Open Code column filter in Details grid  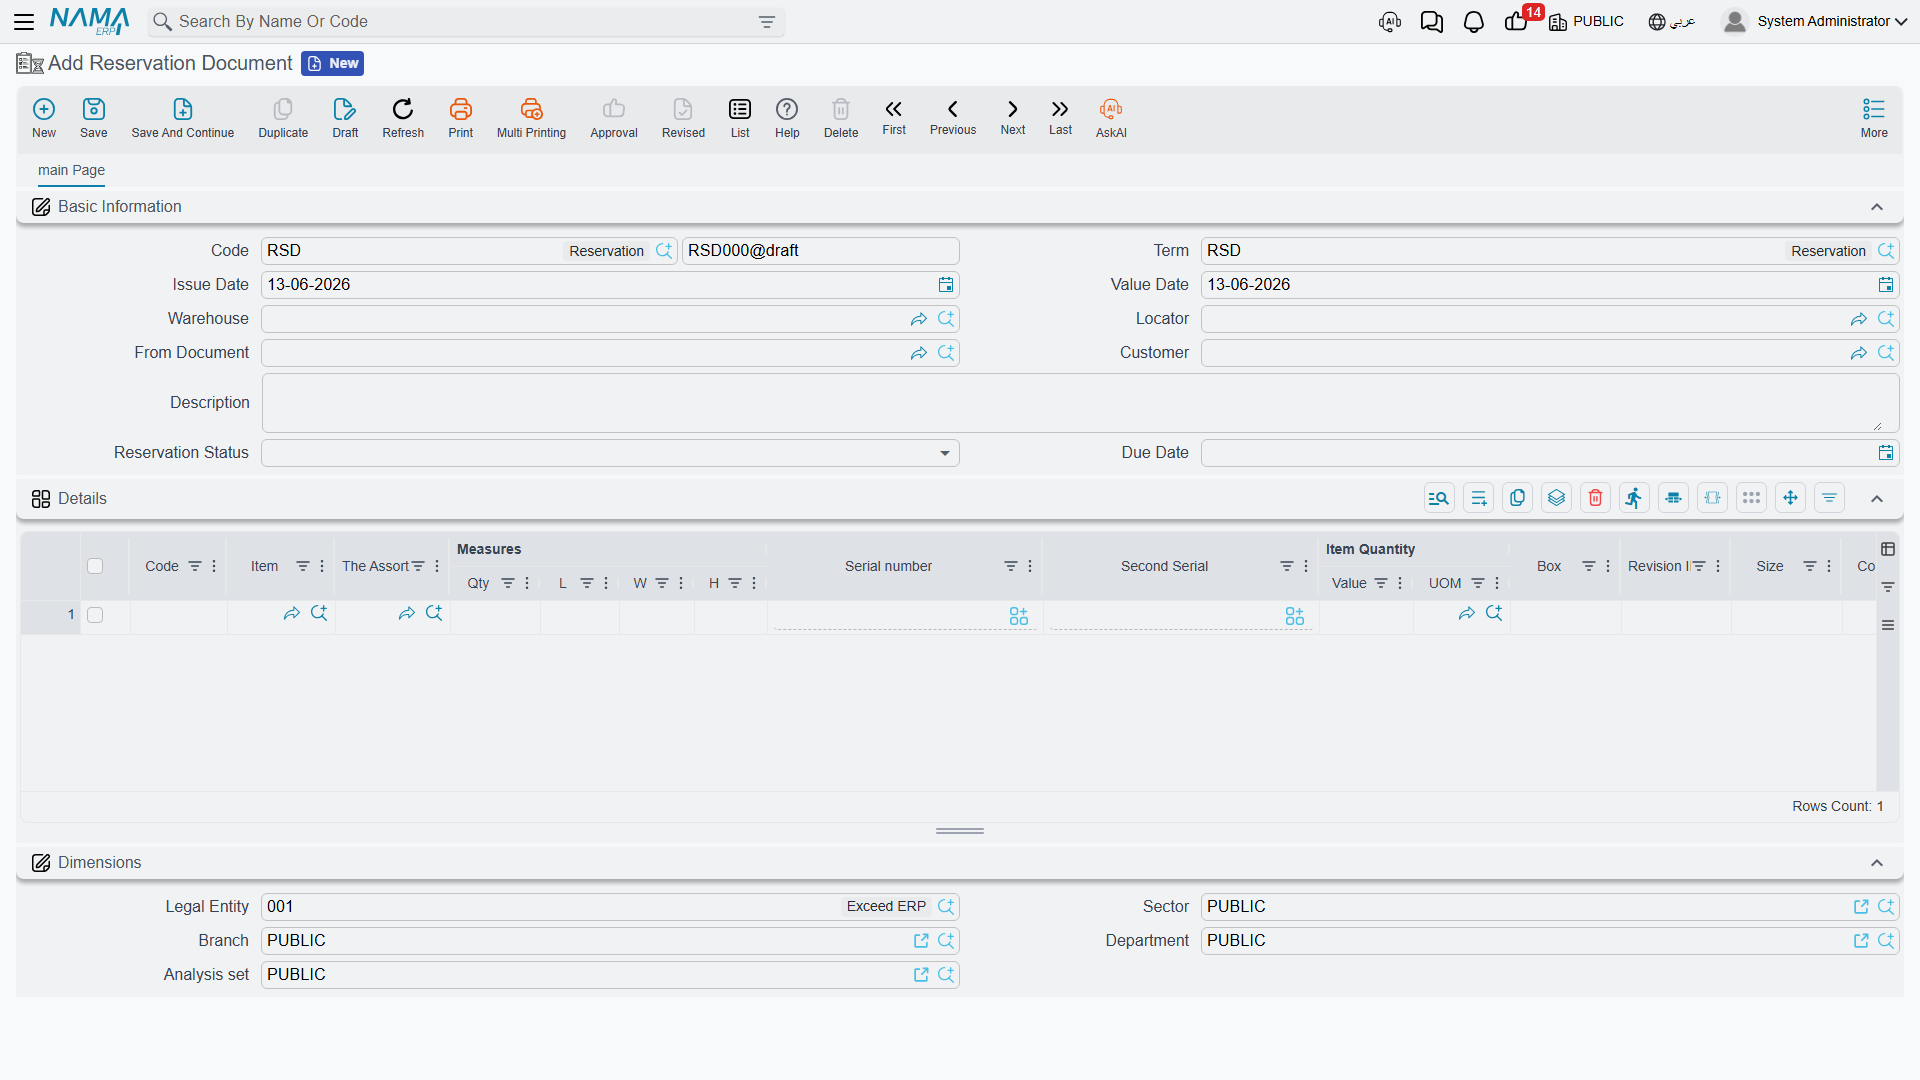195,566
